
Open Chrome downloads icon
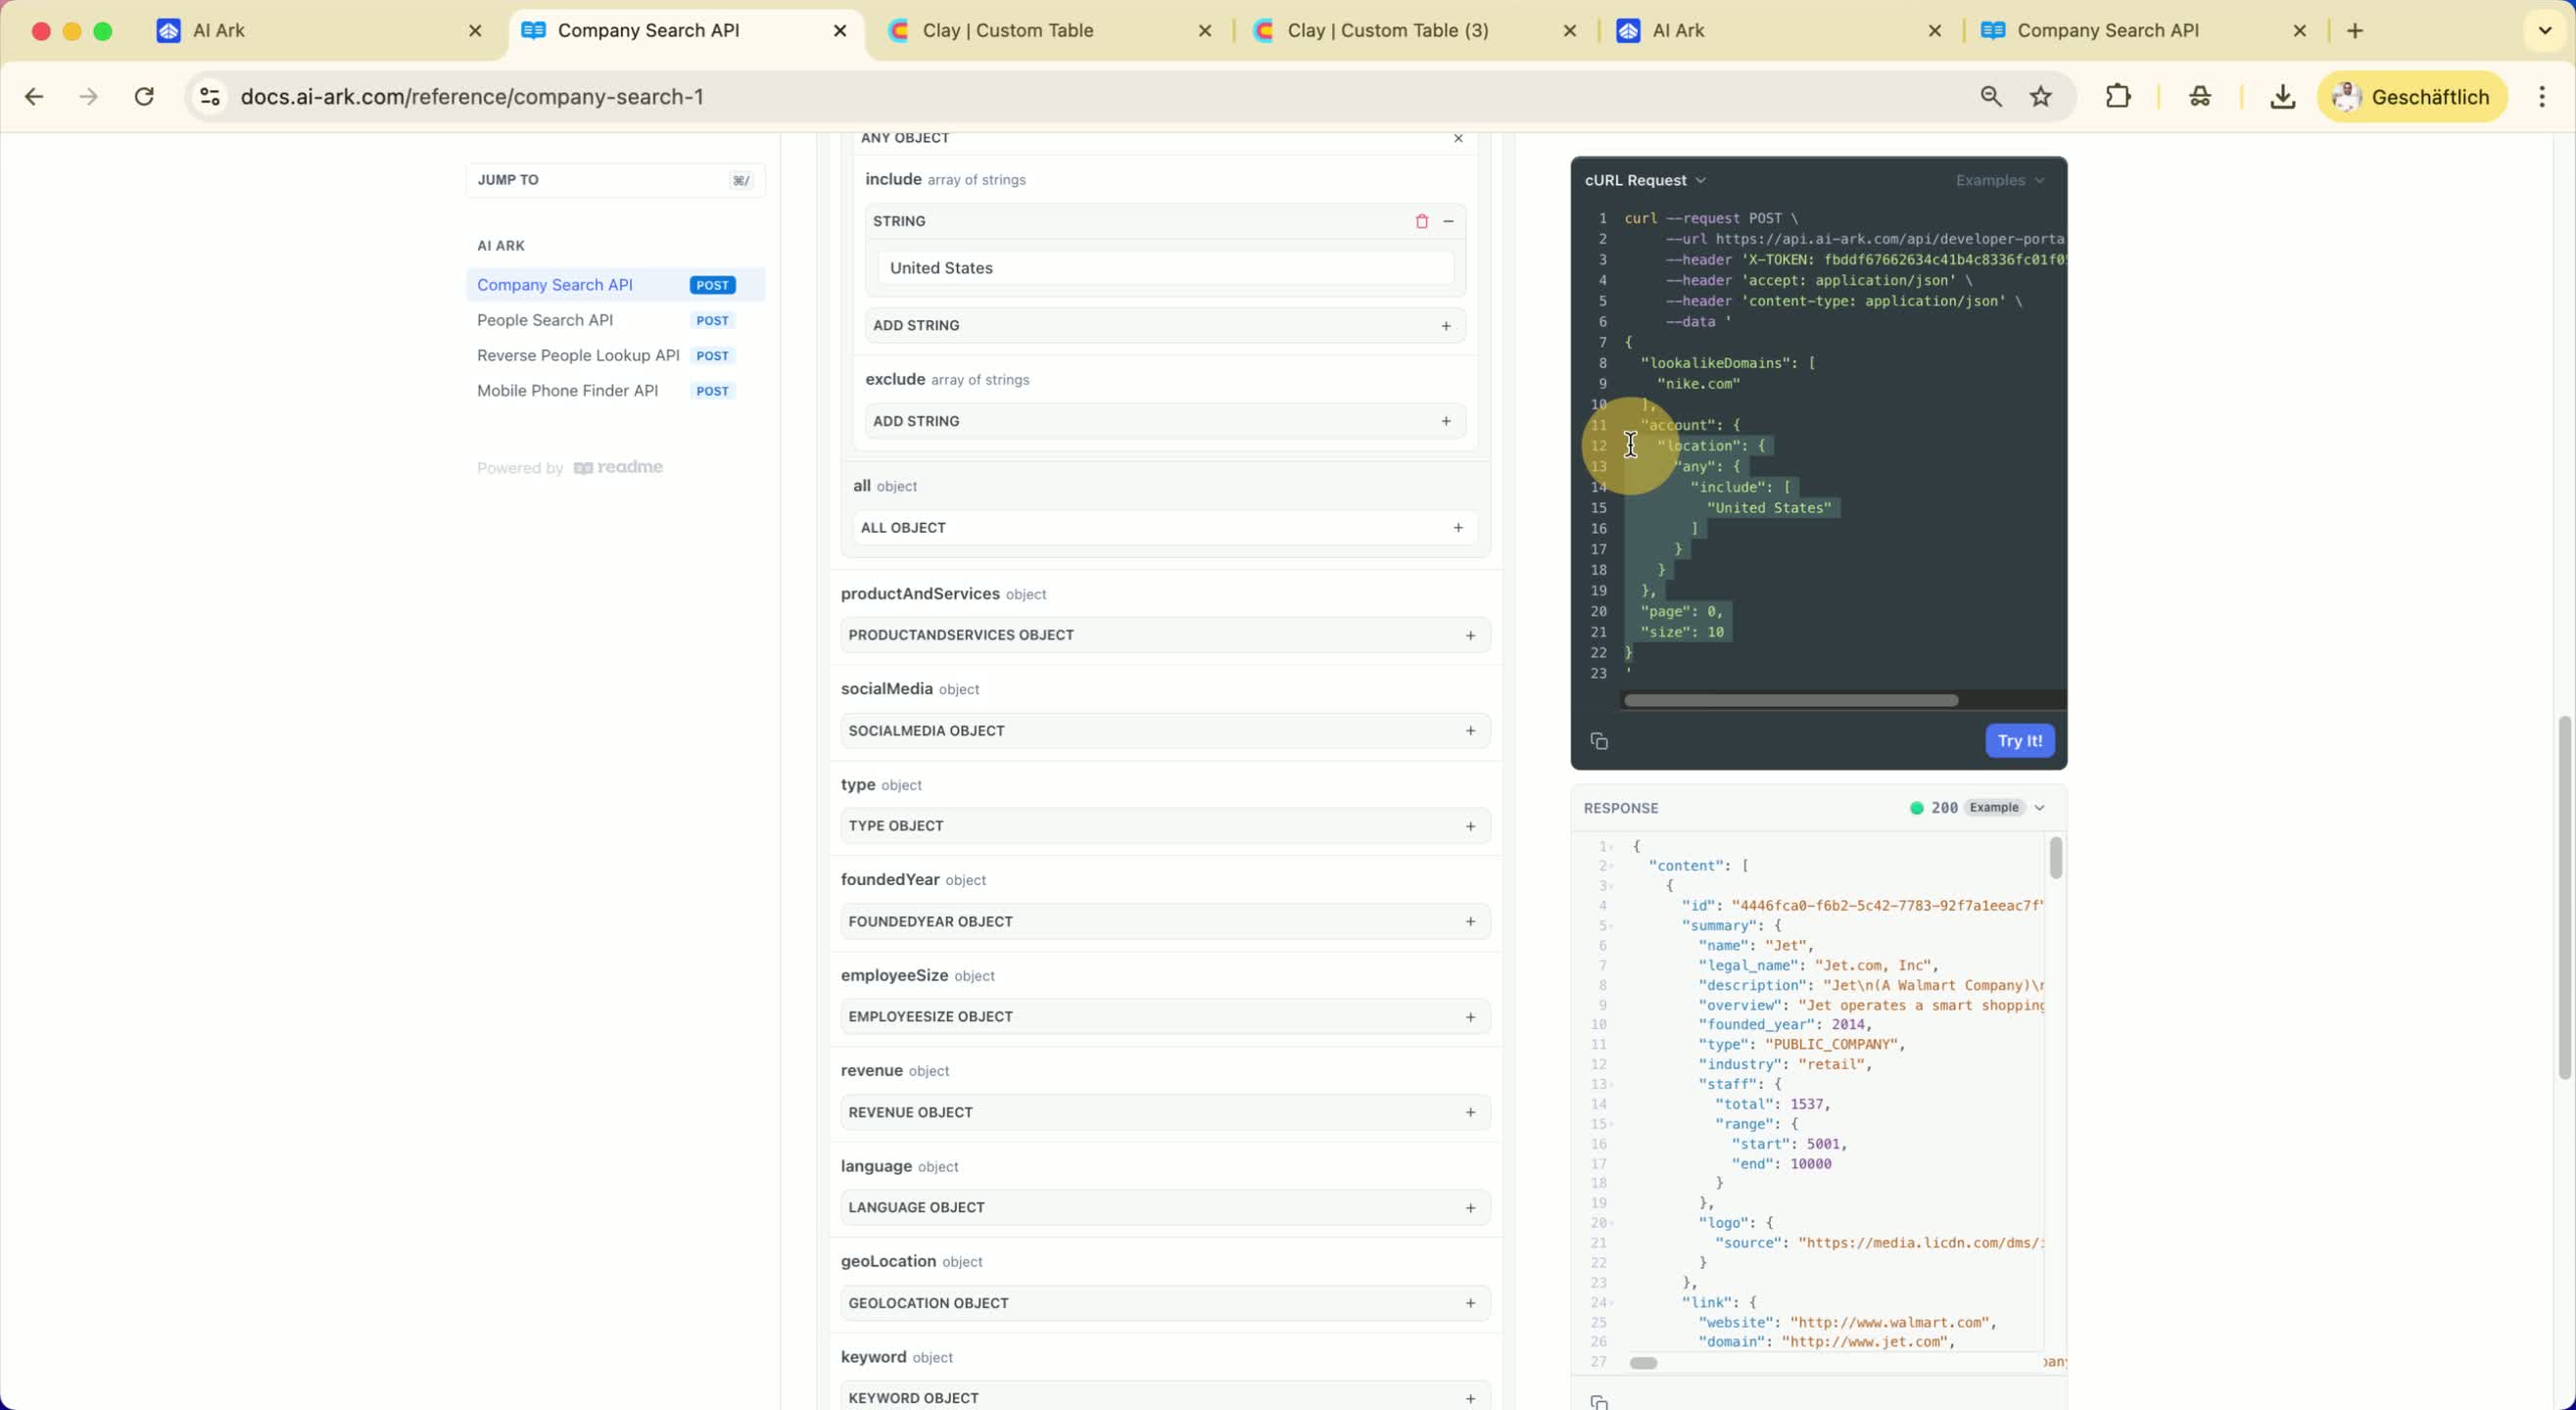pyautogui.click(x=2282, y=97)
